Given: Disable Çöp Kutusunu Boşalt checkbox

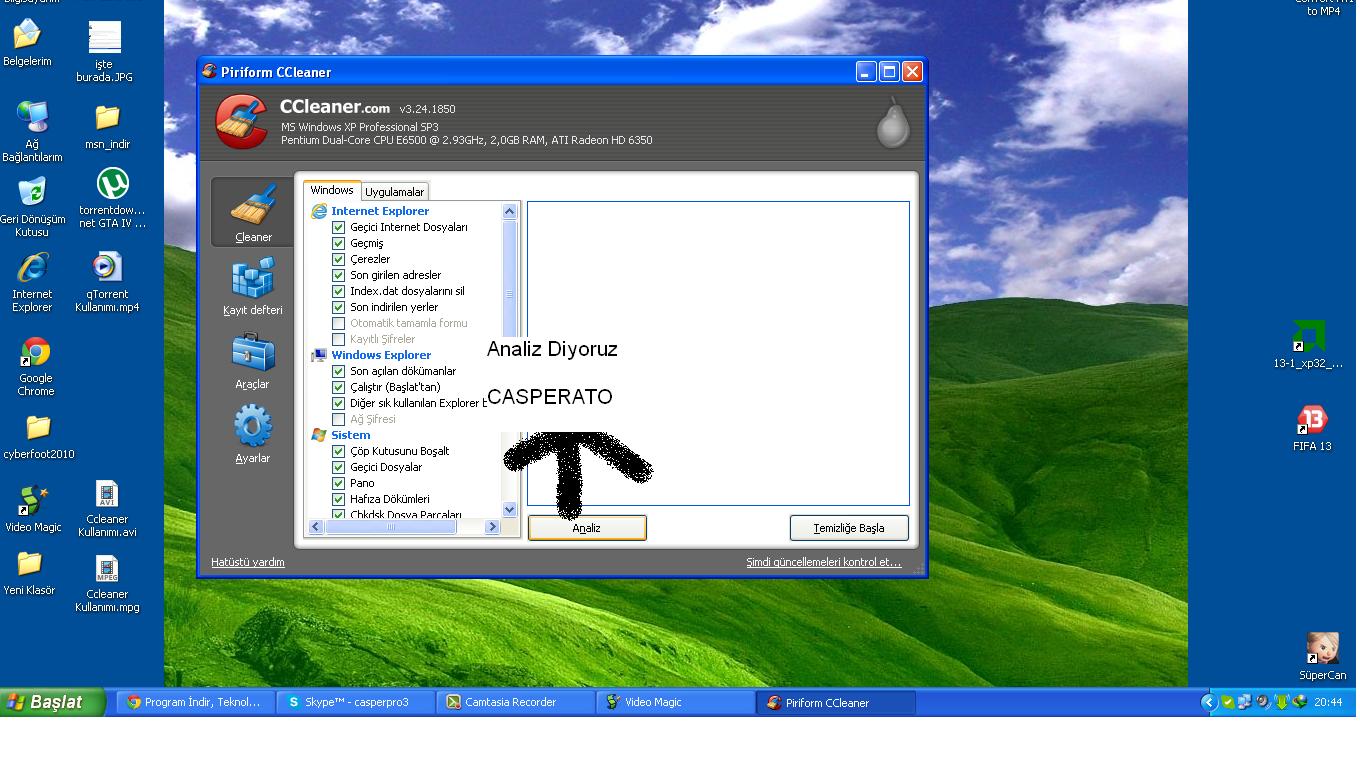Looking at the screenshot, I should tap(339, 451).
